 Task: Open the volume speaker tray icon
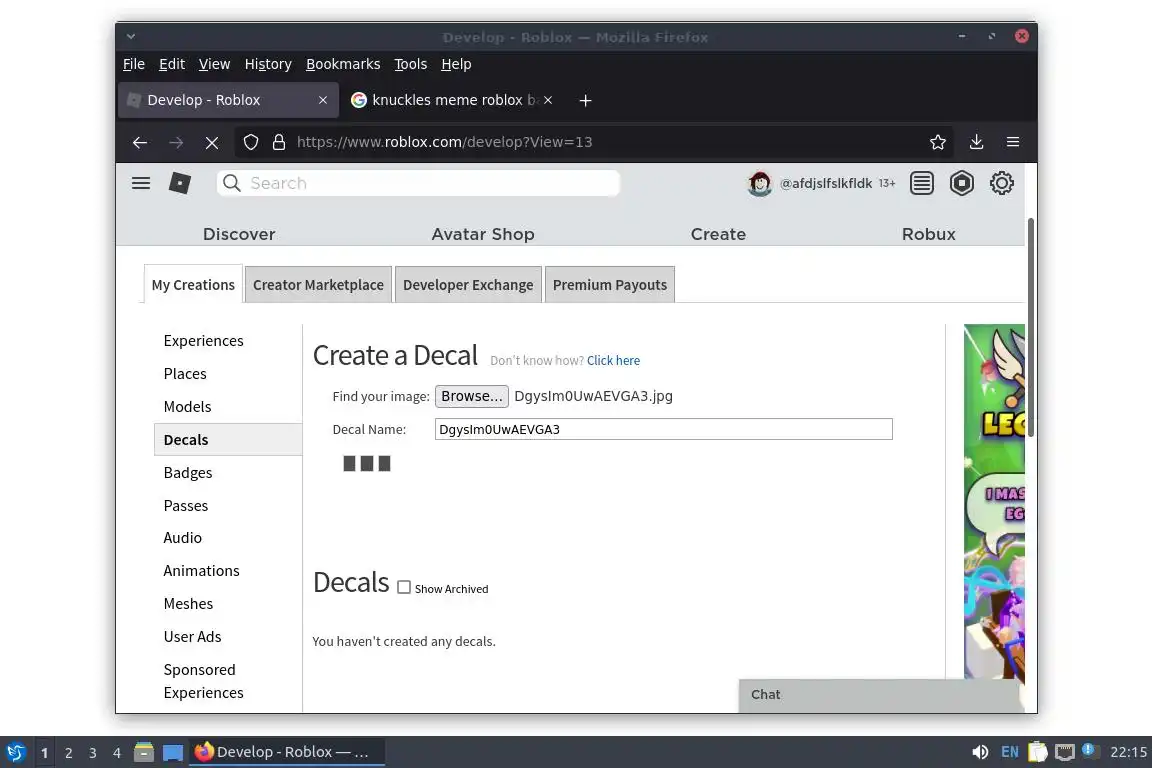(979, 752)
